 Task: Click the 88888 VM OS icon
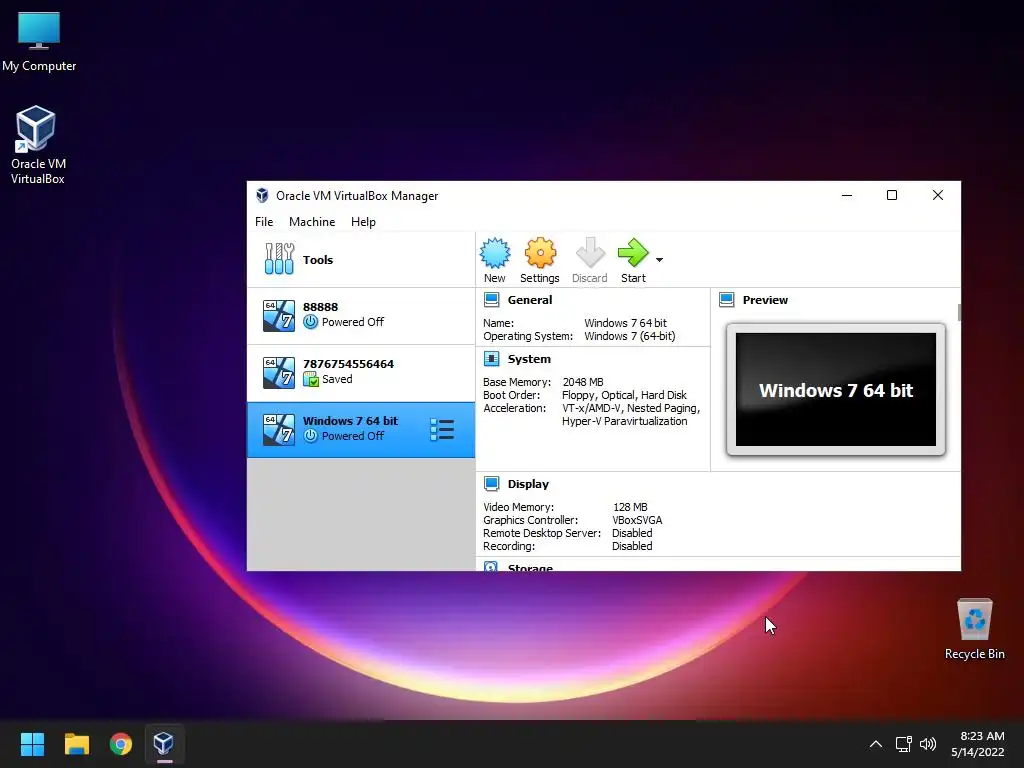pyautogui.click(x=279, y=316)
